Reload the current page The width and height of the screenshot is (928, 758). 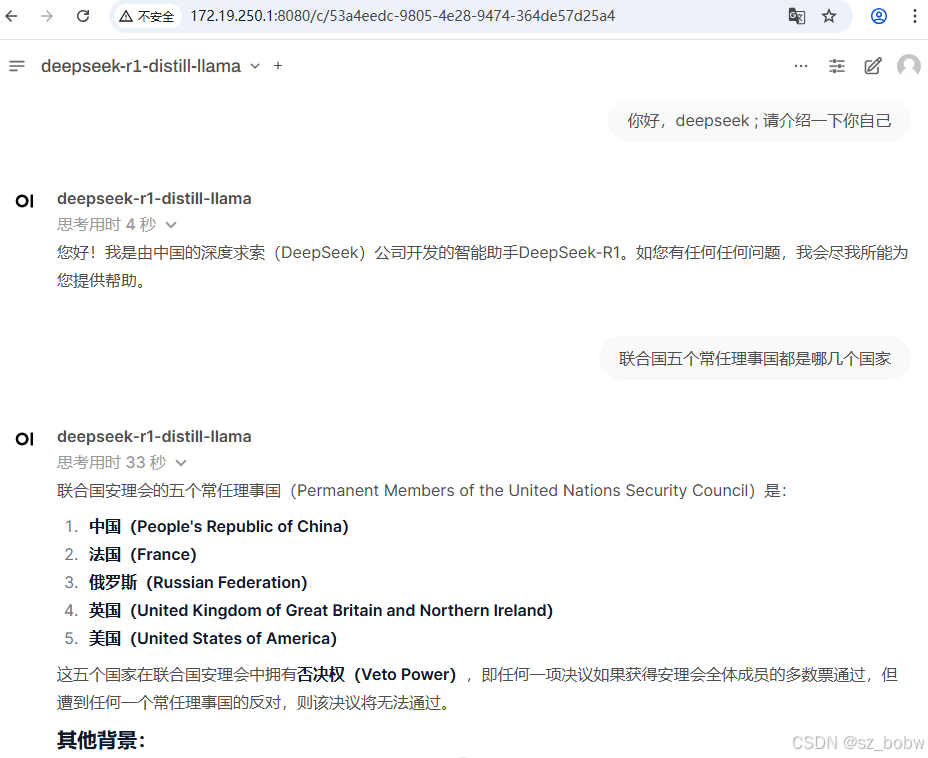pos(83,16)
